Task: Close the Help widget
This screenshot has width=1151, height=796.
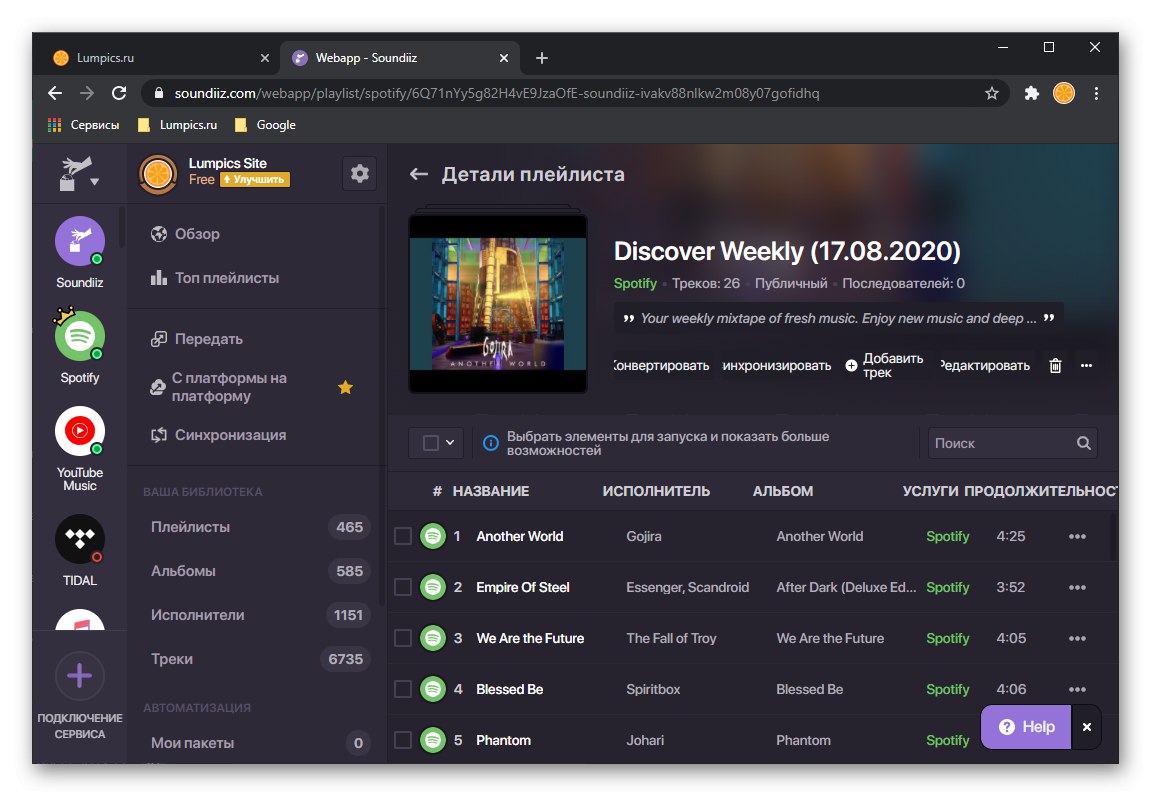Action: (x=1086, y=727)
